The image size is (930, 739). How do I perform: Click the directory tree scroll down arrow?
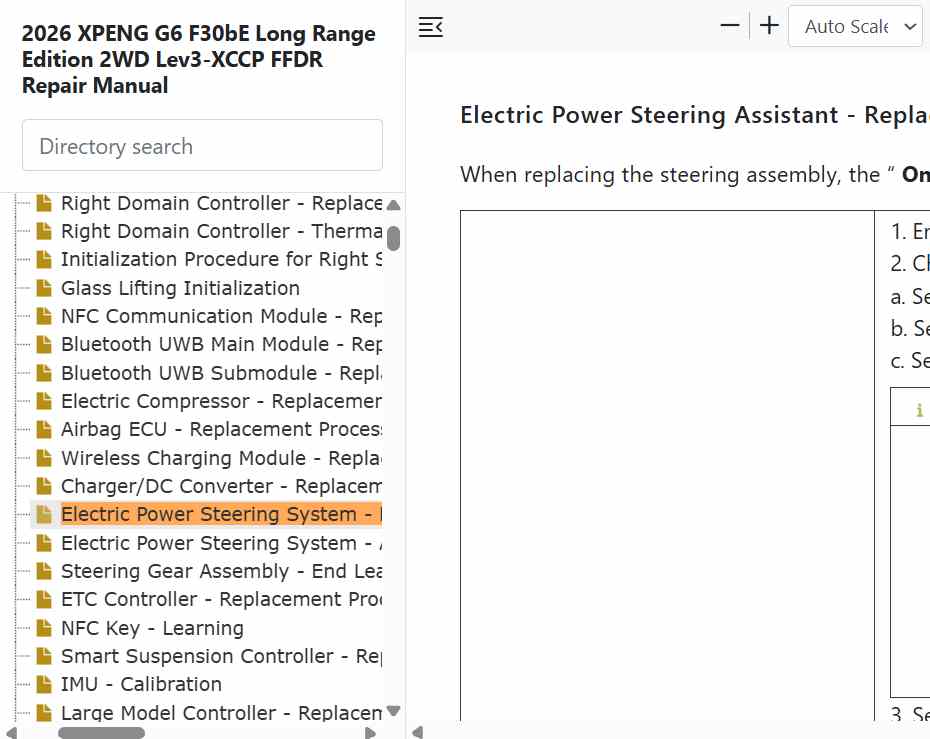tap(393, 710)
